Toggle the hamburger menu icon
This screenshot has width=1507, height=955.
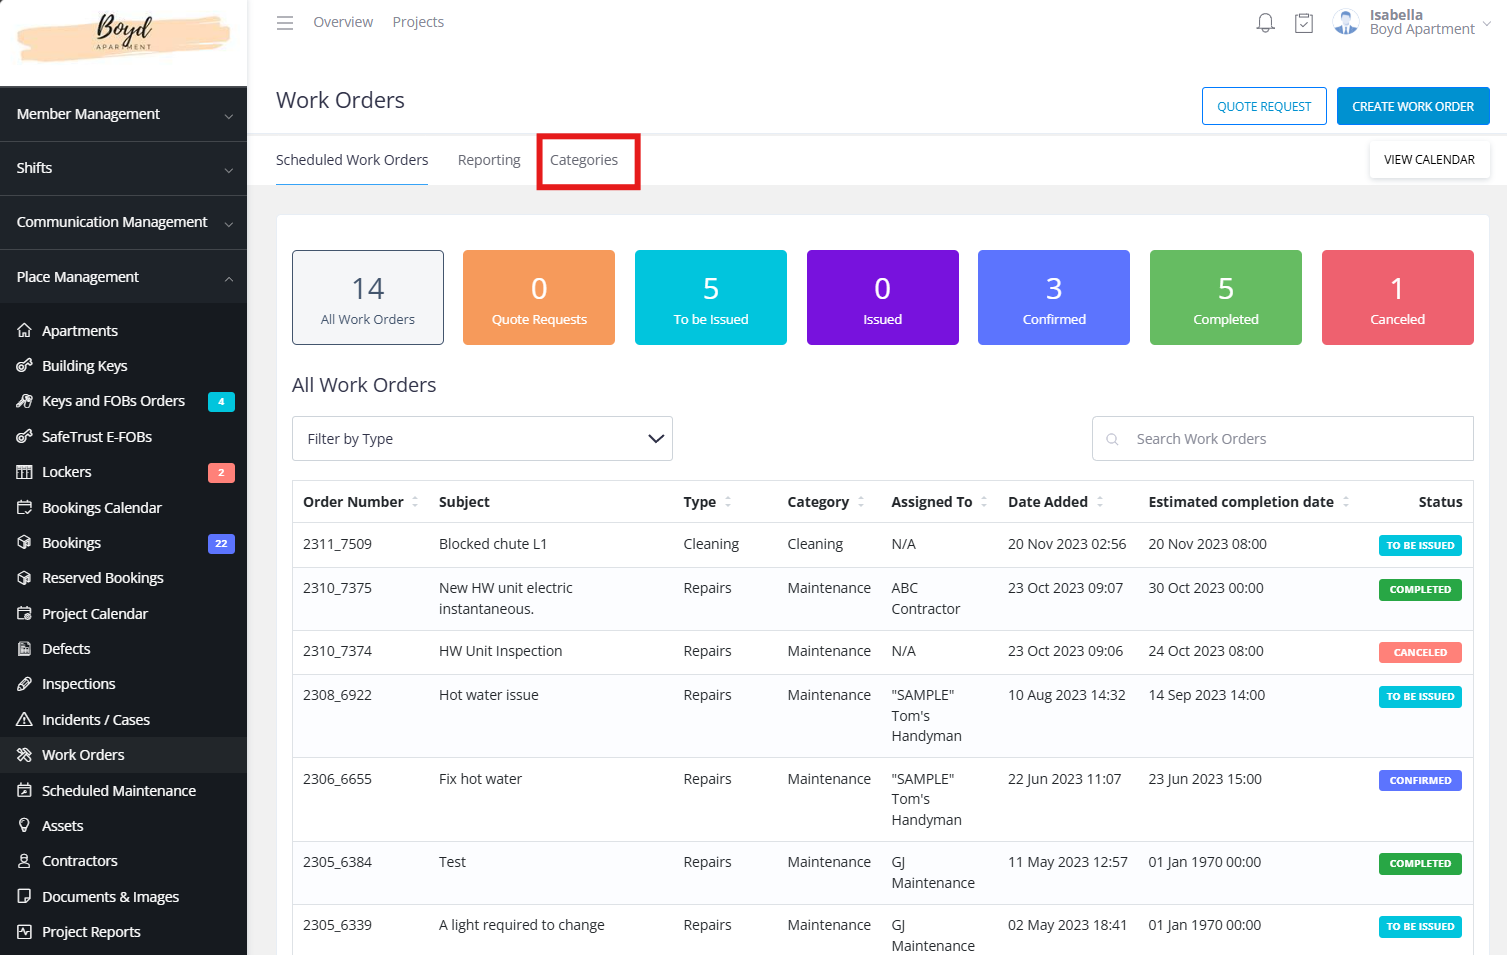[x=285, y=23]
